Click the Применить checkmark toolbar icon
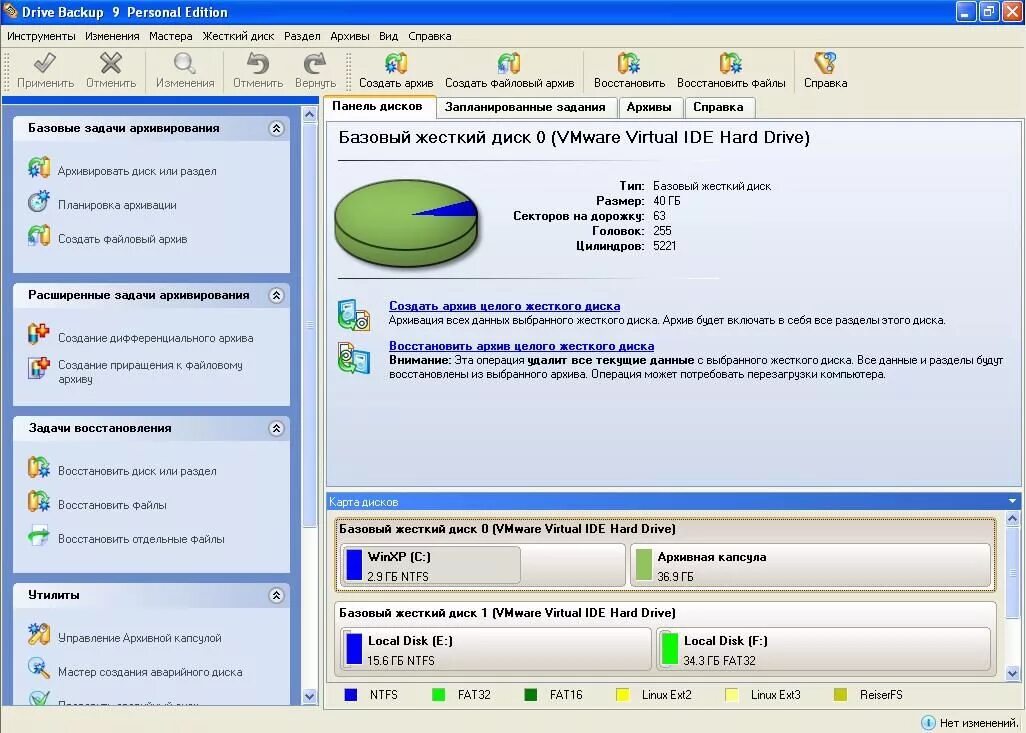This screenshot has height=733, width=1026. pyautogui.click(x=44, y=63)
